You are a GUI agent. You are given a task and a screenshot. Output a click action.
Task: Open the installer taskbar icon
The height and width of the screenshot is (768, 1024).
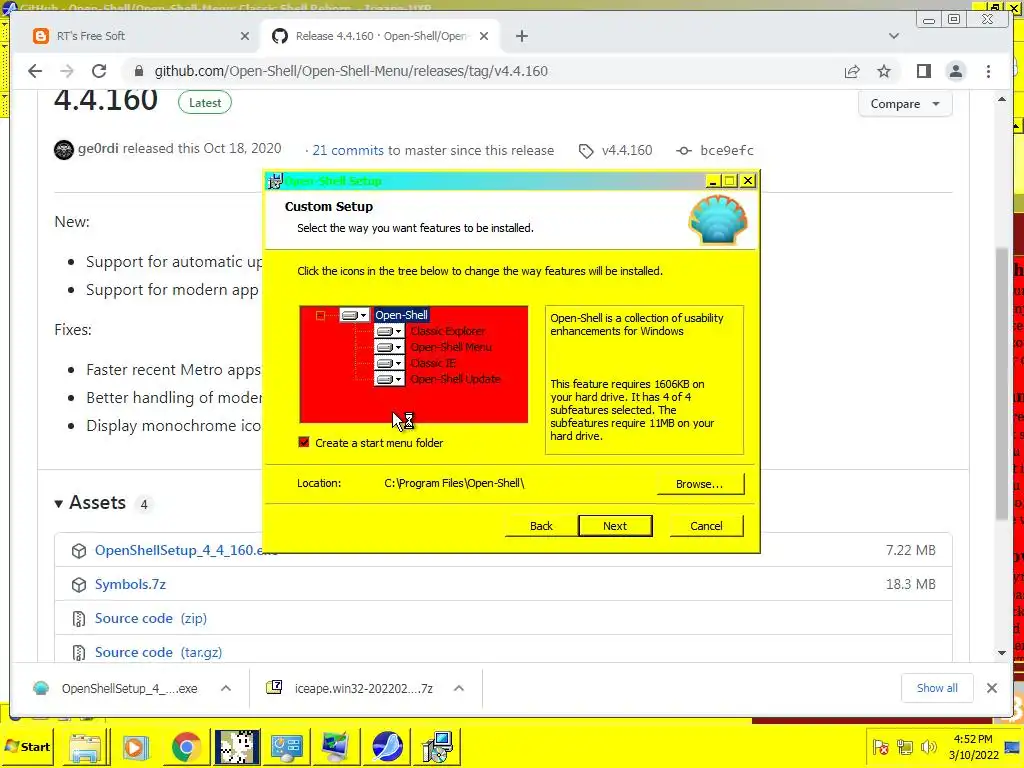[438, 748]
